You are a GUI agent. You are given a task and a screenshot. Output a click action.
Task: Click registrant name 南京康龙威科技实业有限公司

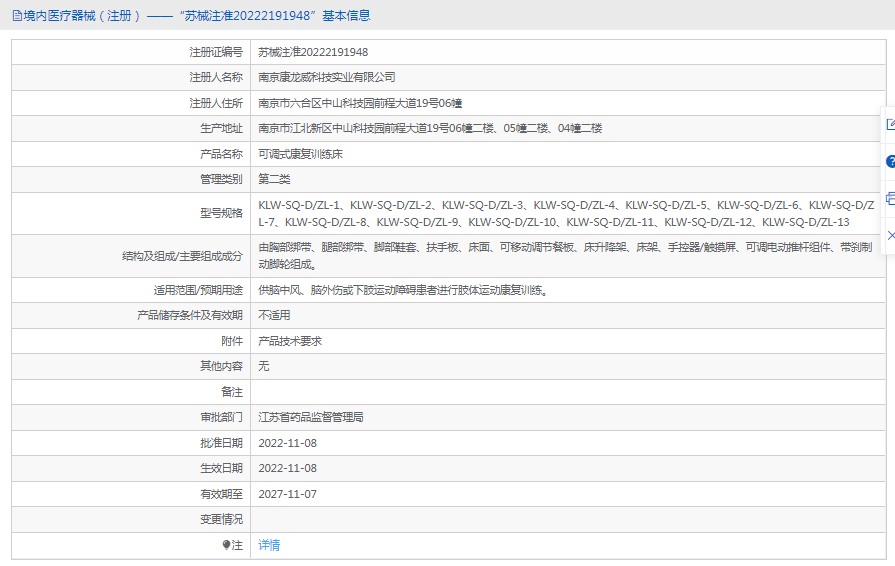tap(326, 77)
